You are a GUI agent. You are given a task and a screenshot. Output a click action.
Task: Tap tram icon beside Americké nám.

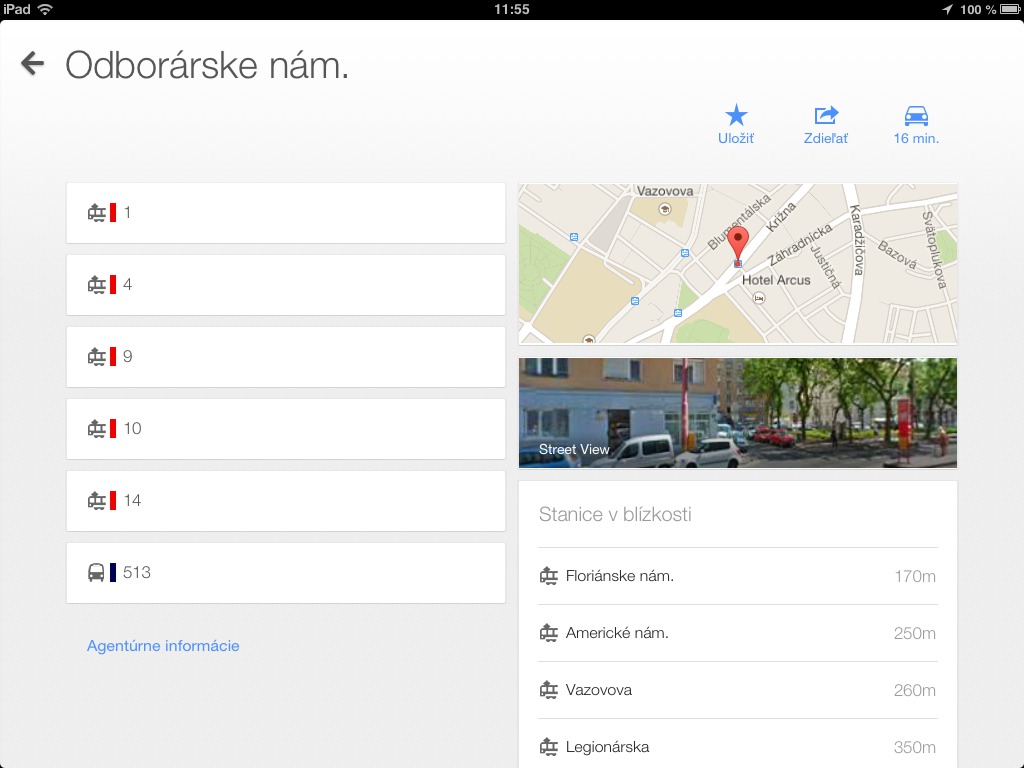point(549,633)
